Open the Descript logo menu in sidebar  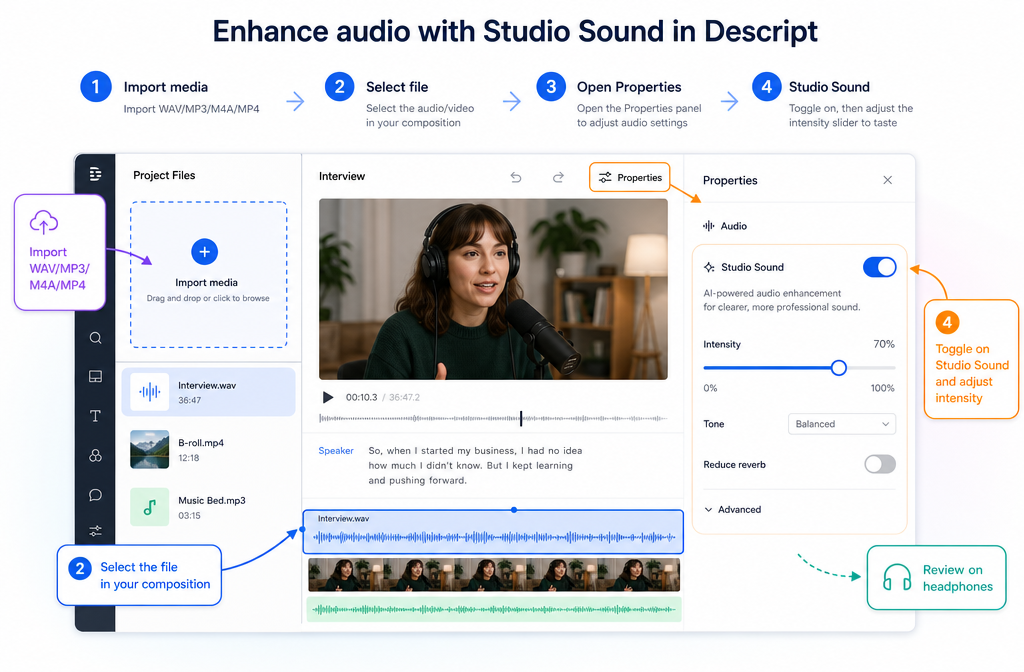click(95, 174)
